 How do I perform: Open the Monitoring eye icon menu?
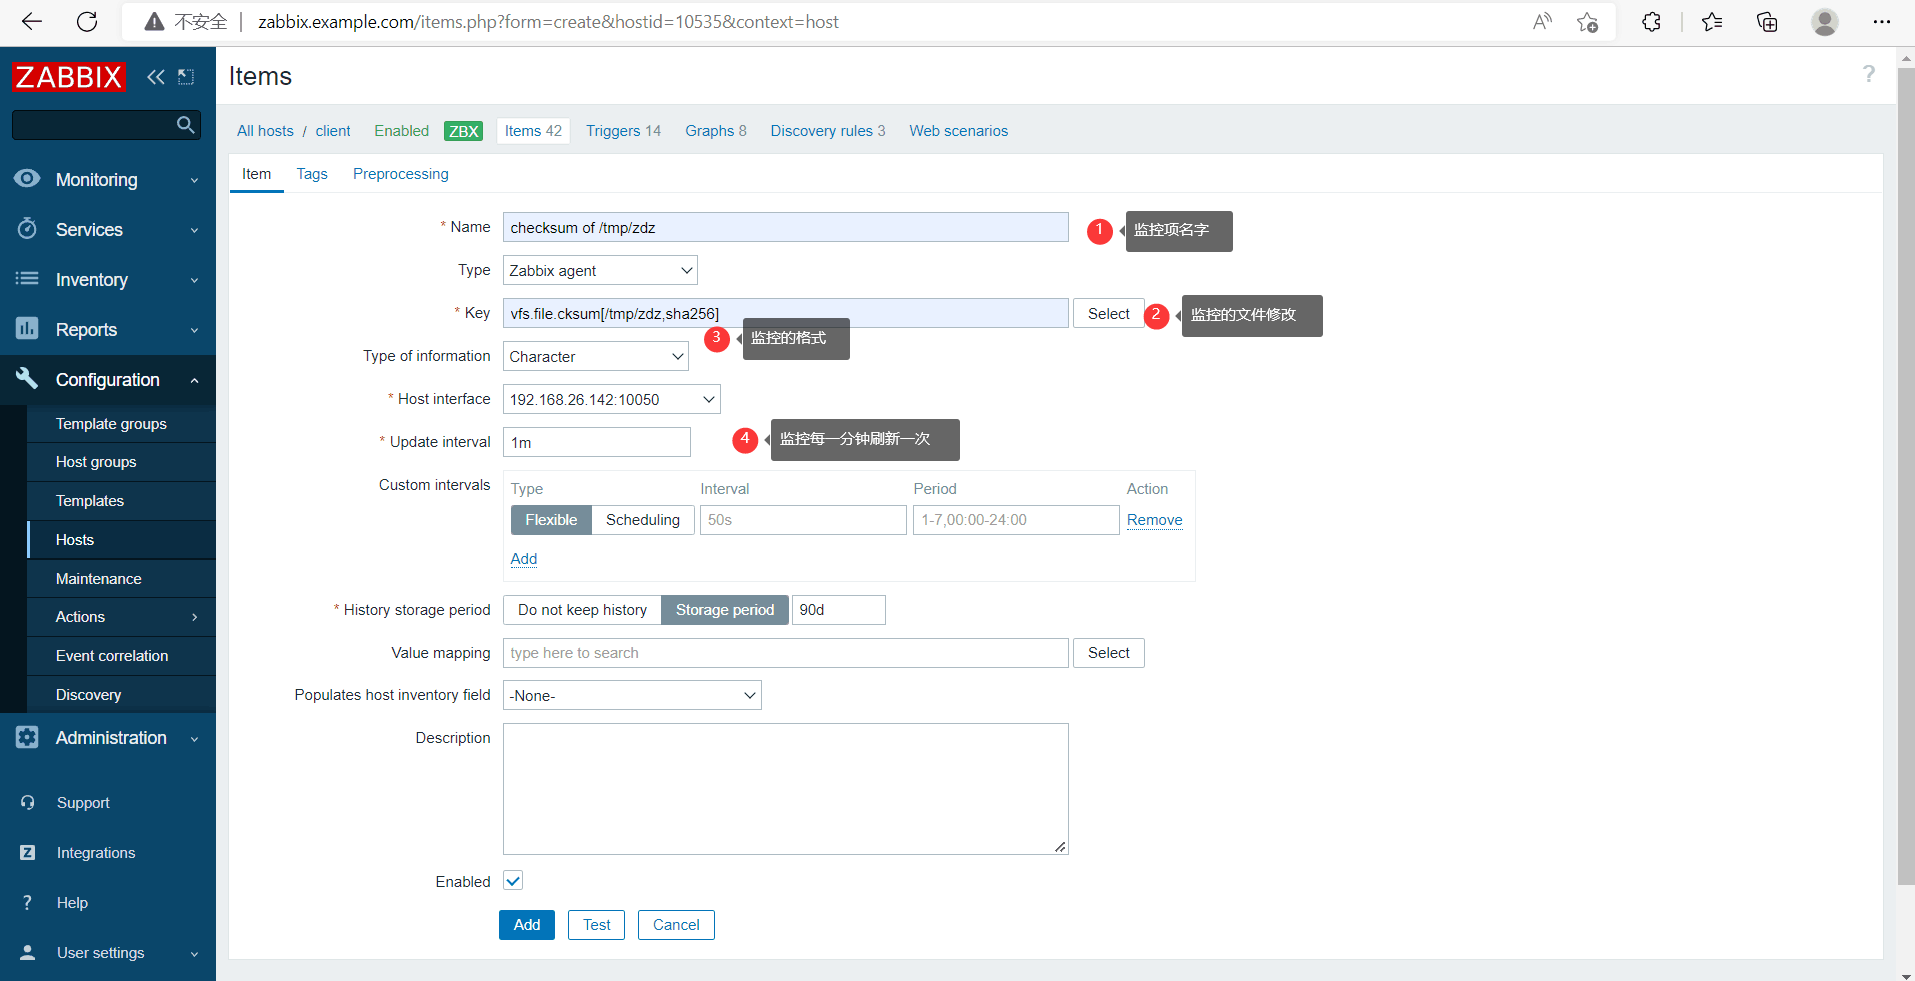point(27,179)
